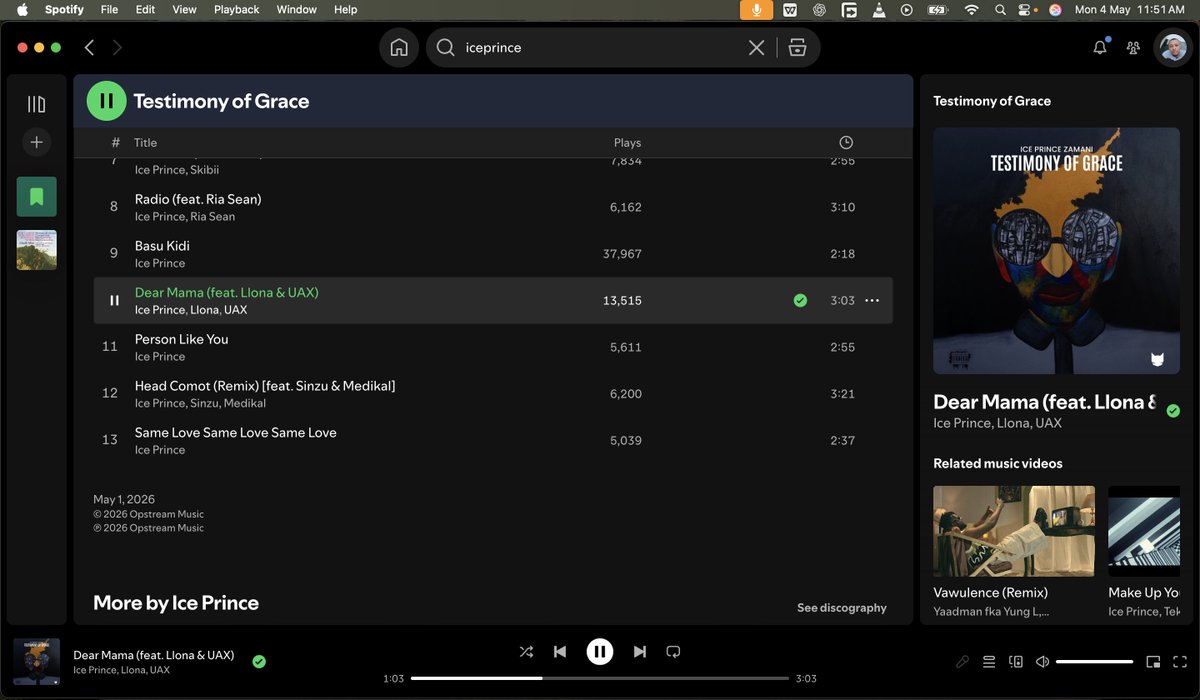The image size is (1200, 700).
Task: Open the play queue icon
Action: pyautogui.click(x=989, y=662)
